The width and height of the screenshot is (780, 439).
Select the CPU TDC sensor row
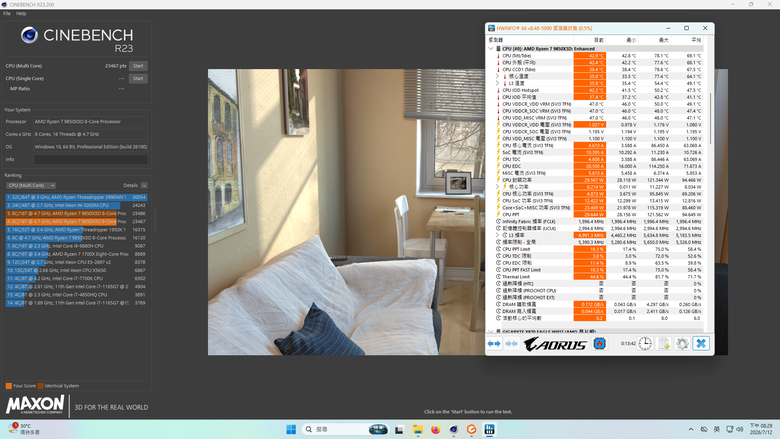pos(595,159)
